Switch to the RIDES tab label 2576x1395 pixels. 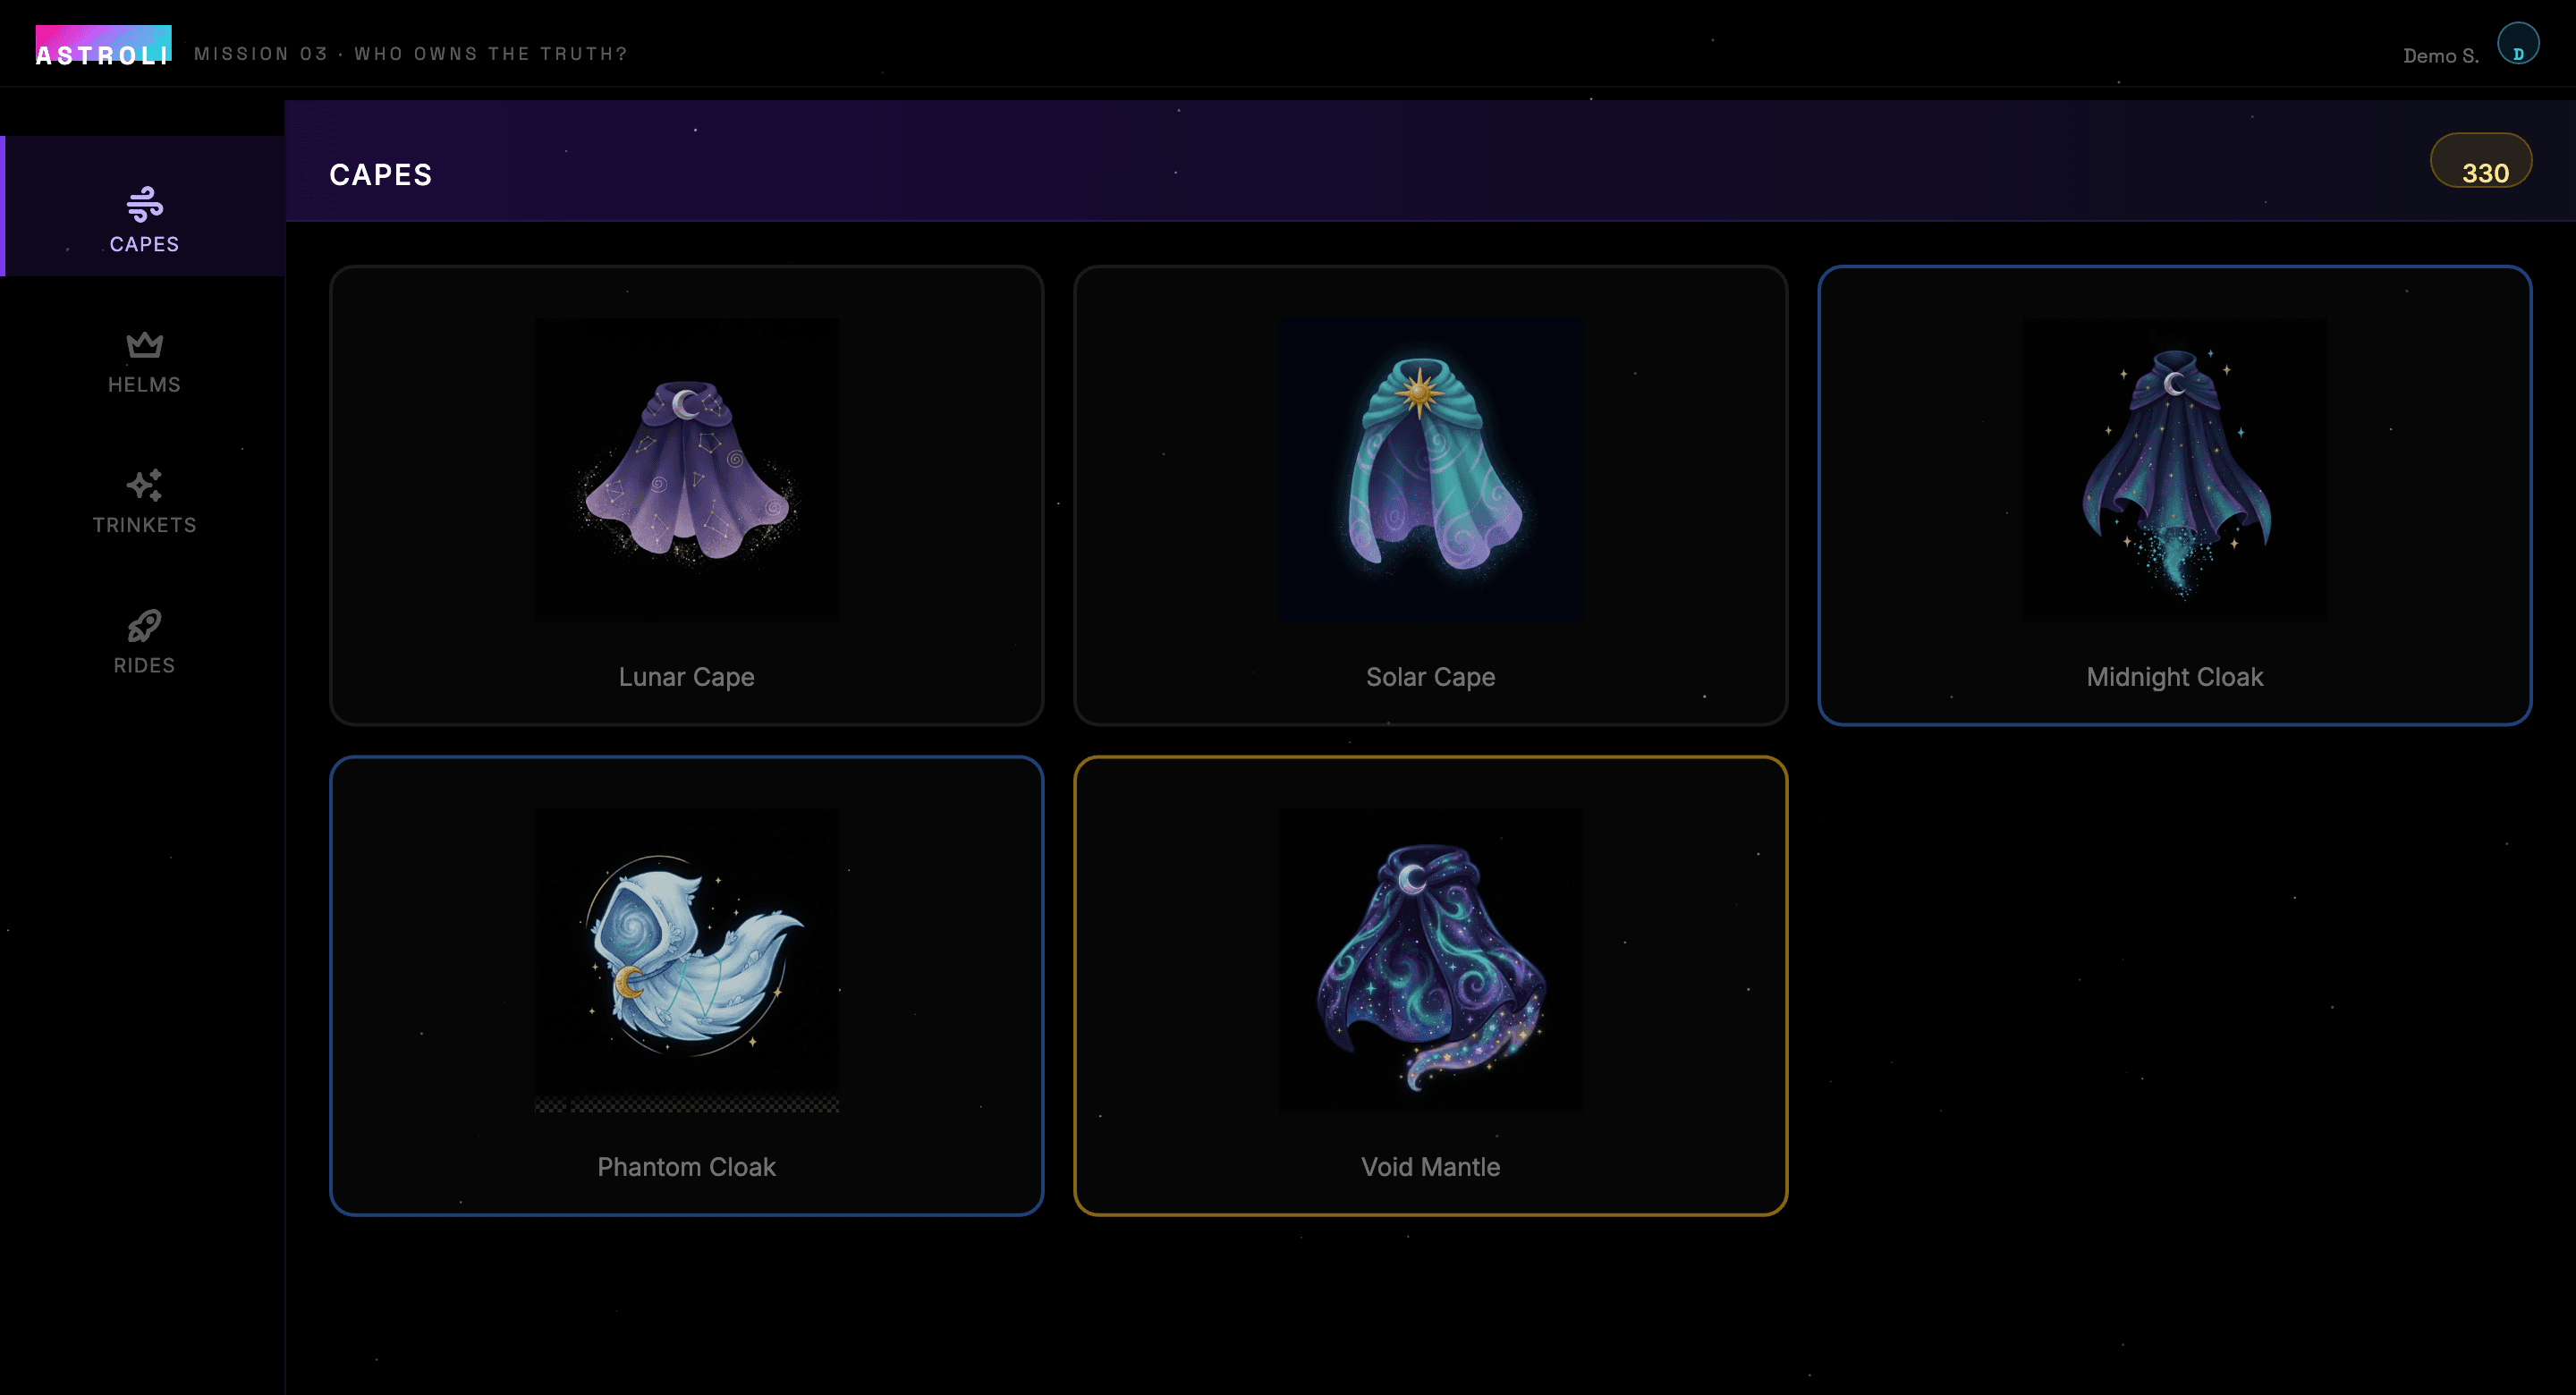point(144,666)
